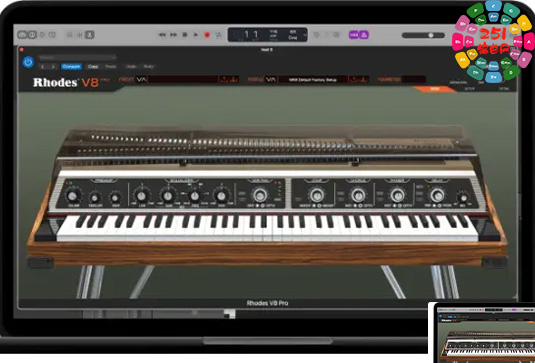Click the Compare button
The height and width of the screenshot is (363, 535).
pyautogui.click(x=71, y=67)
